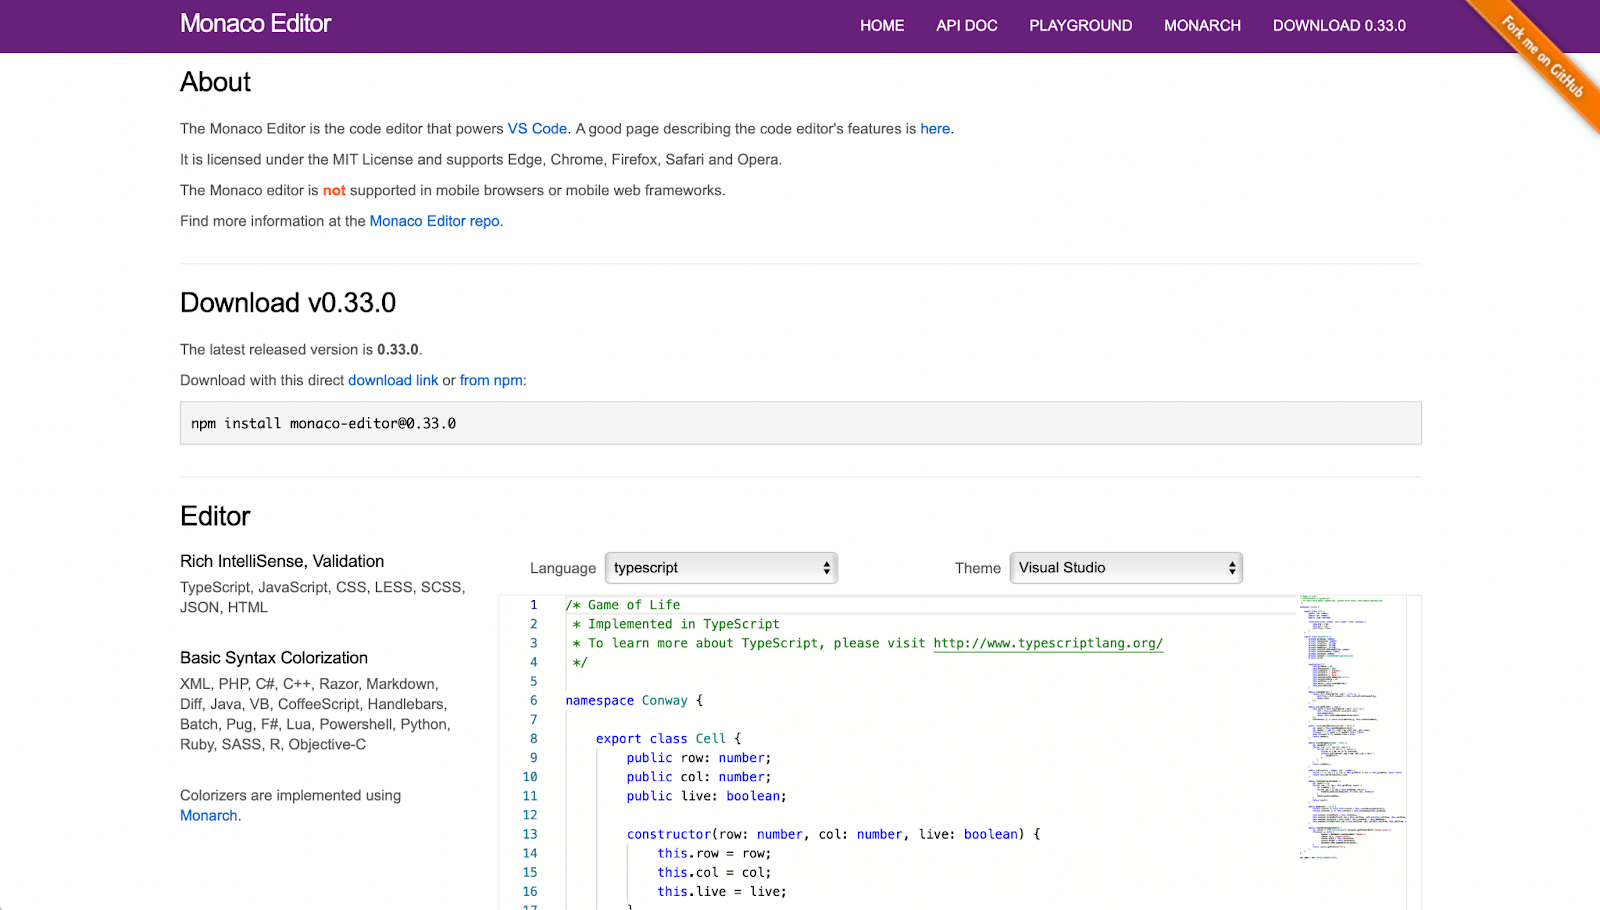1600x910 pixels.
Task: Click the 'Download v0.33.0' heading
Action: pos(288,303)
